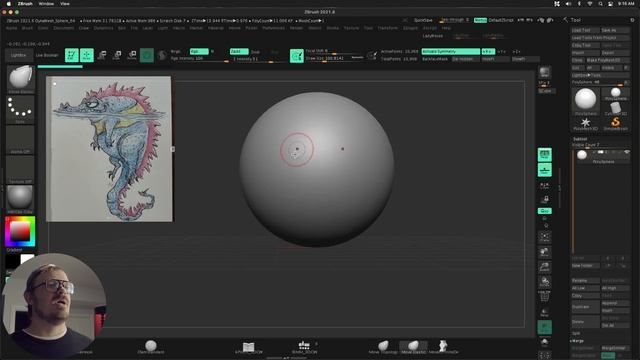Open the current brush picker thumbnail
The width and height of the screenshot is (640, 360).
click(x=20, y=79)
